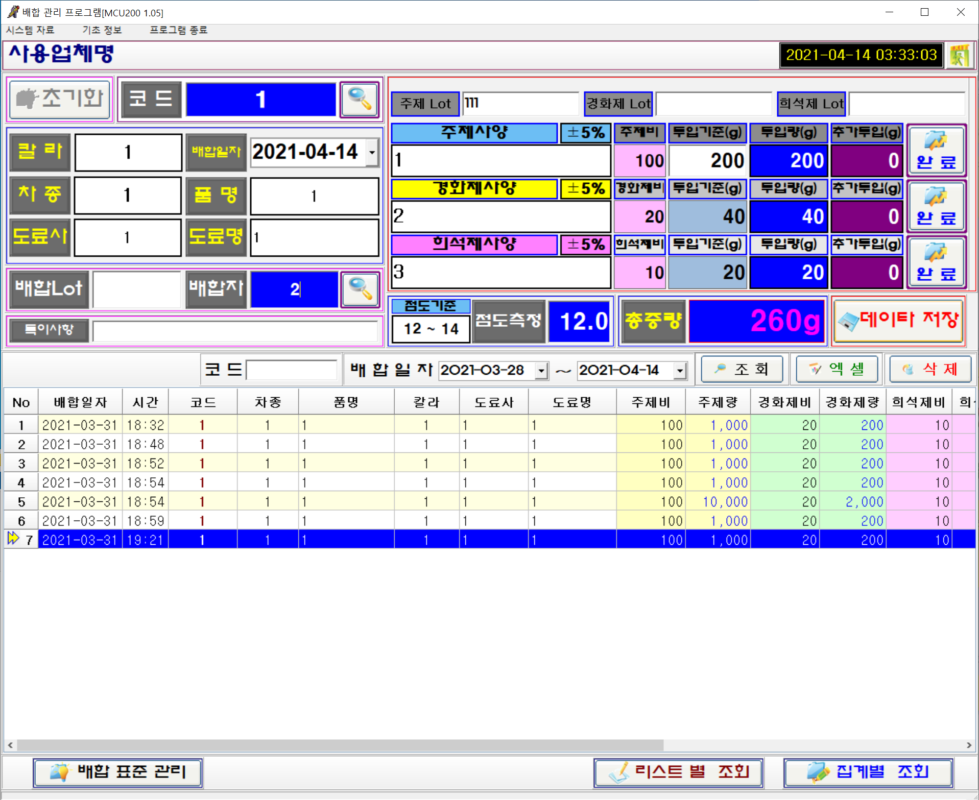
Task: Select table row 6 at time 18:59
Action: 490,521
